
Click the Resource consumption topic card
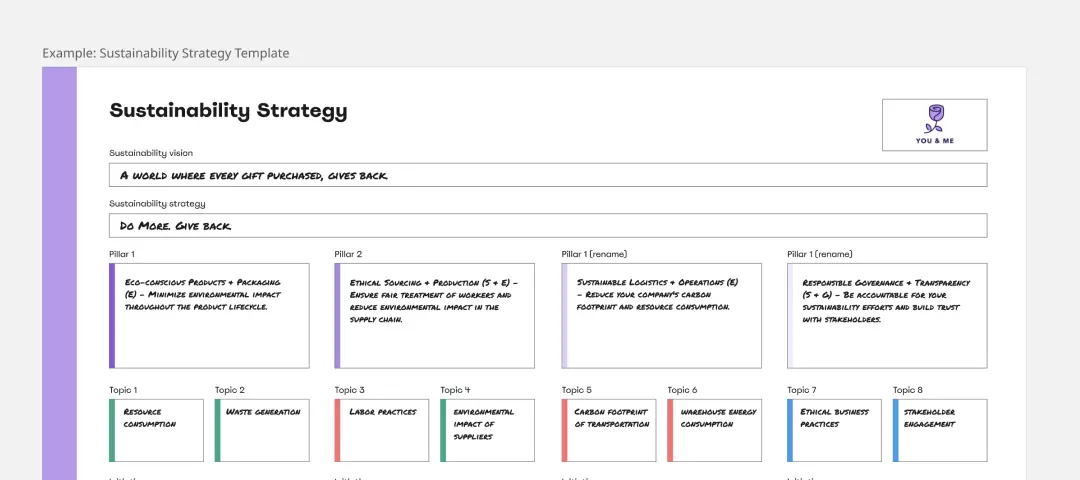157,430
